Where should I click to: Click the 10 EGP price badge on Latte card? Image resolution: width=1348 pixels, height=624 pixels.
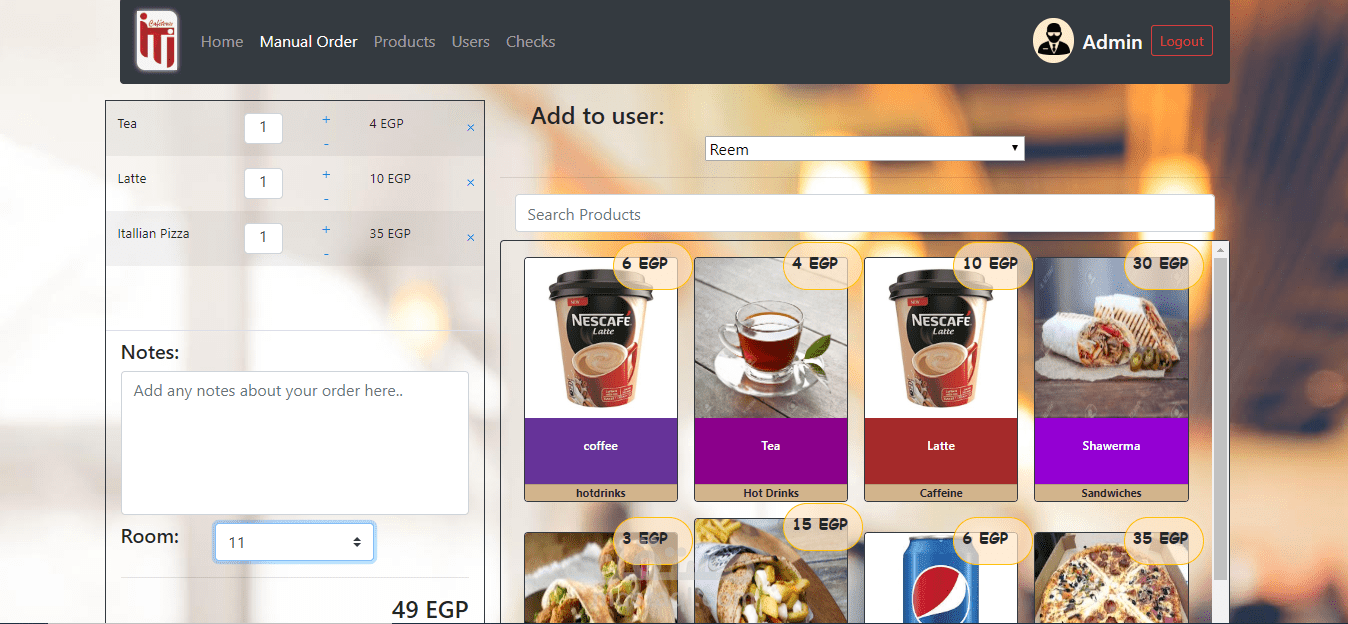coord(992,265)
